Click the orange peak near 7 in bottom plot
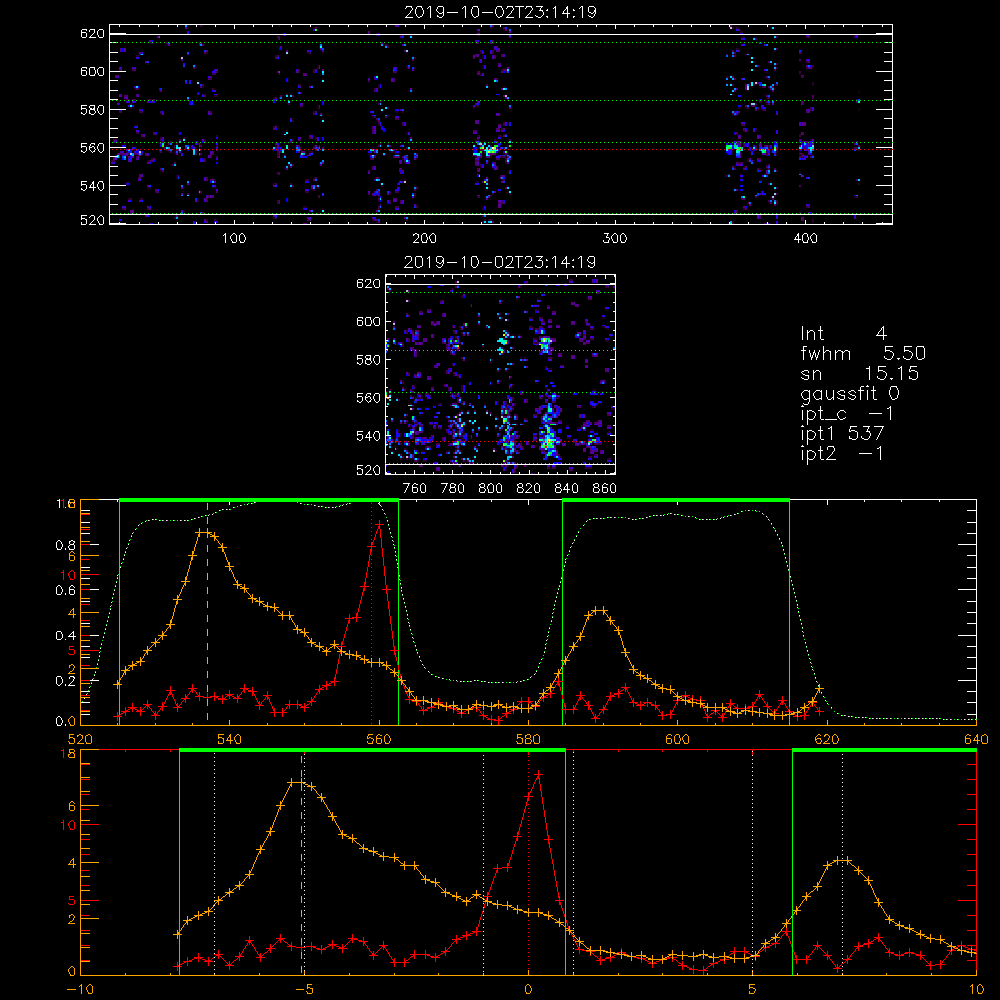This screenshot has width=1000, height=1000. coord(843,860)
